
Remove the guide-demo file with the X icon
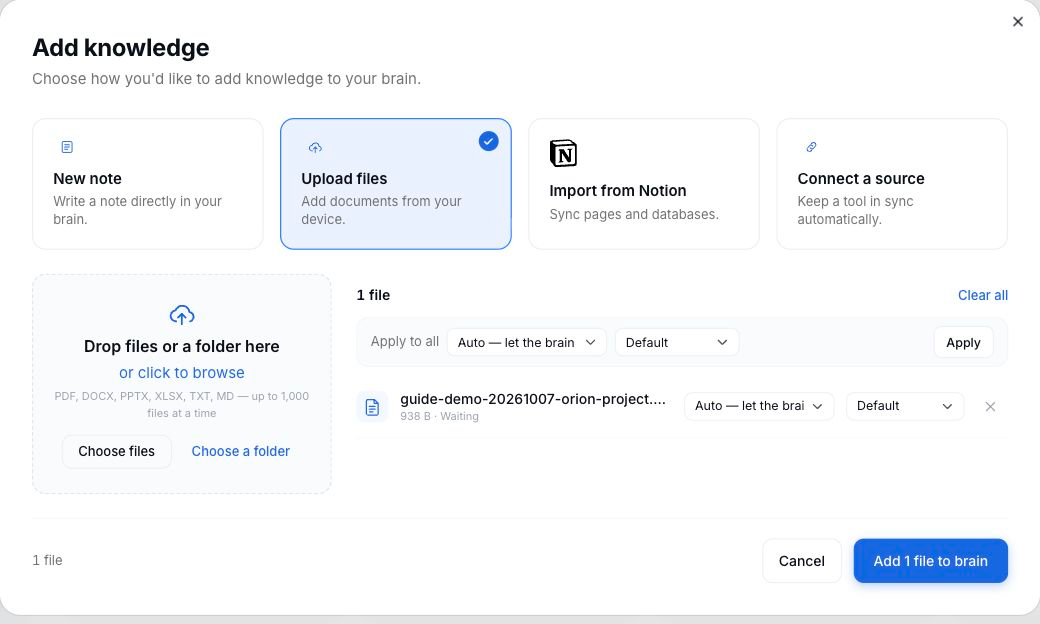pyautogui.click(x=990, y=406)
